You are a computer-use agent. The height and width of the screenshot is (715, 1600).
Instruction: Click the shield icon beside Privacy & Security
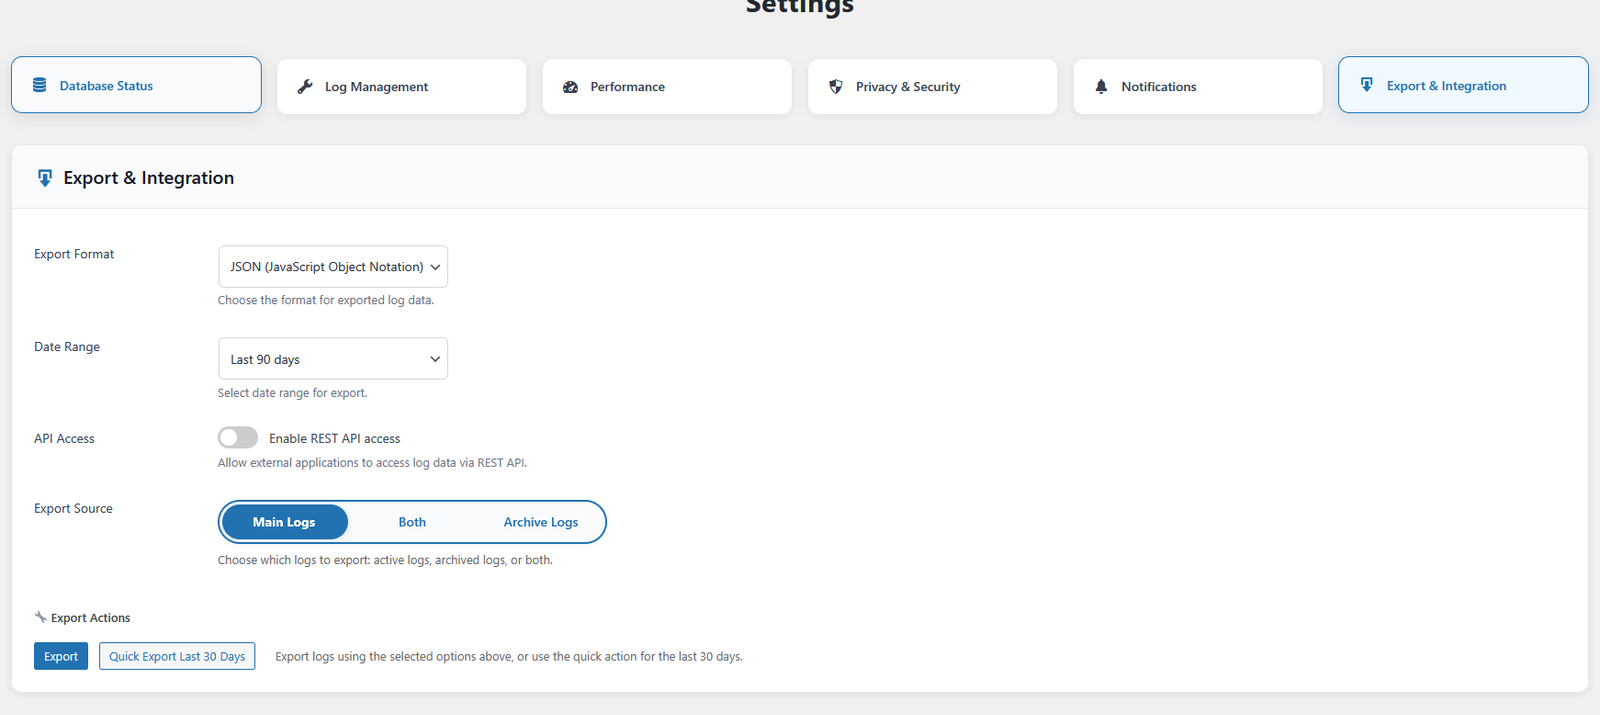pos(836,87)
